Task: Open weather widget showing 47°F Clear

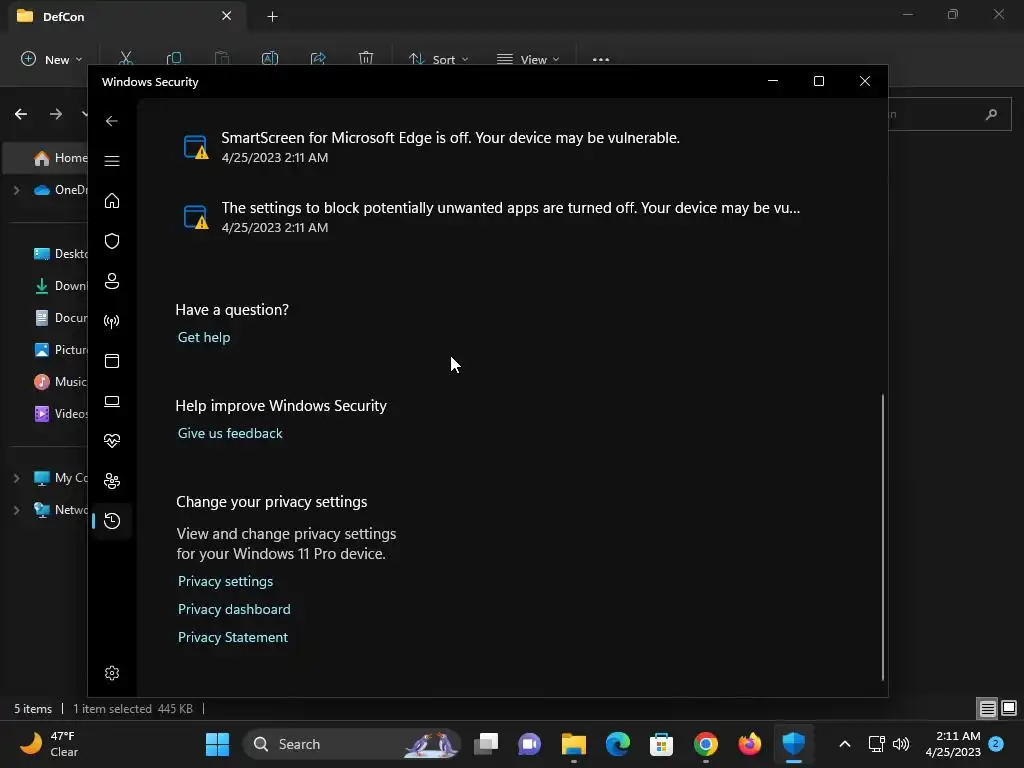Action: (49, 744)
